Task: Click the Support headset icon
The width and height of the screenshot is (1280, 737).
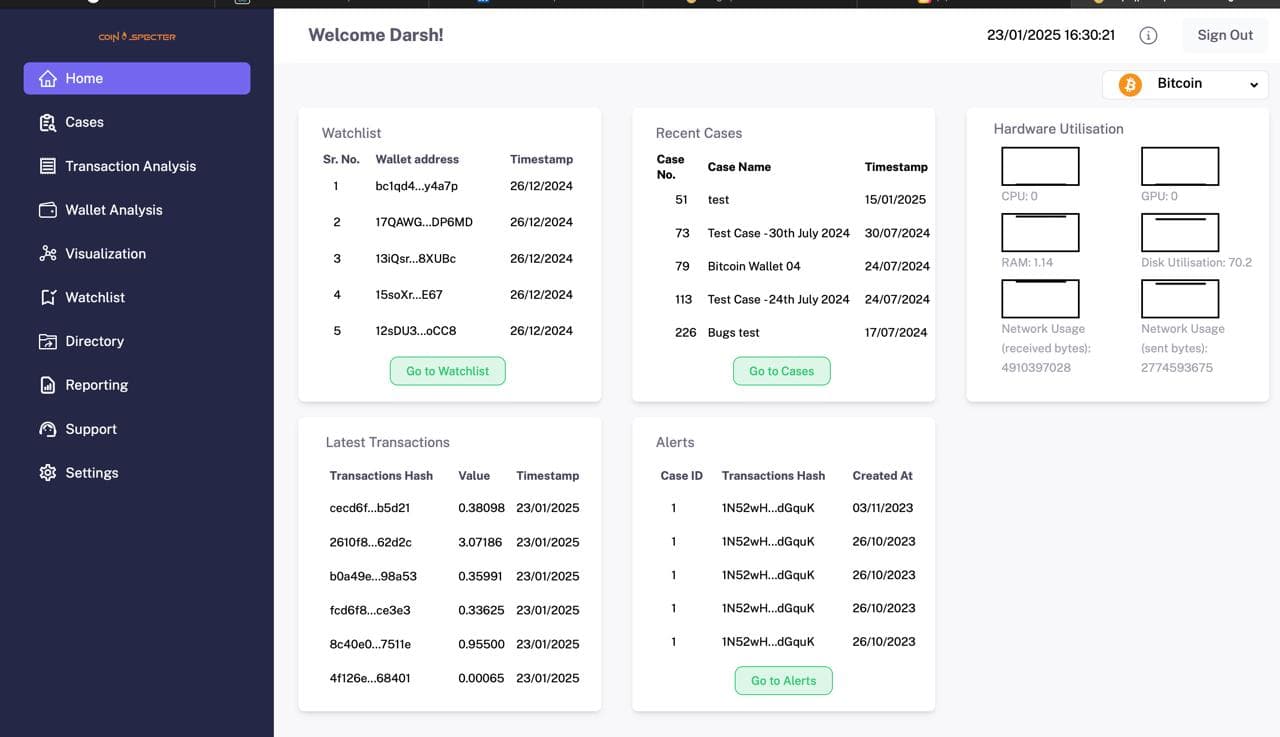Action: (x=47, y=429)
